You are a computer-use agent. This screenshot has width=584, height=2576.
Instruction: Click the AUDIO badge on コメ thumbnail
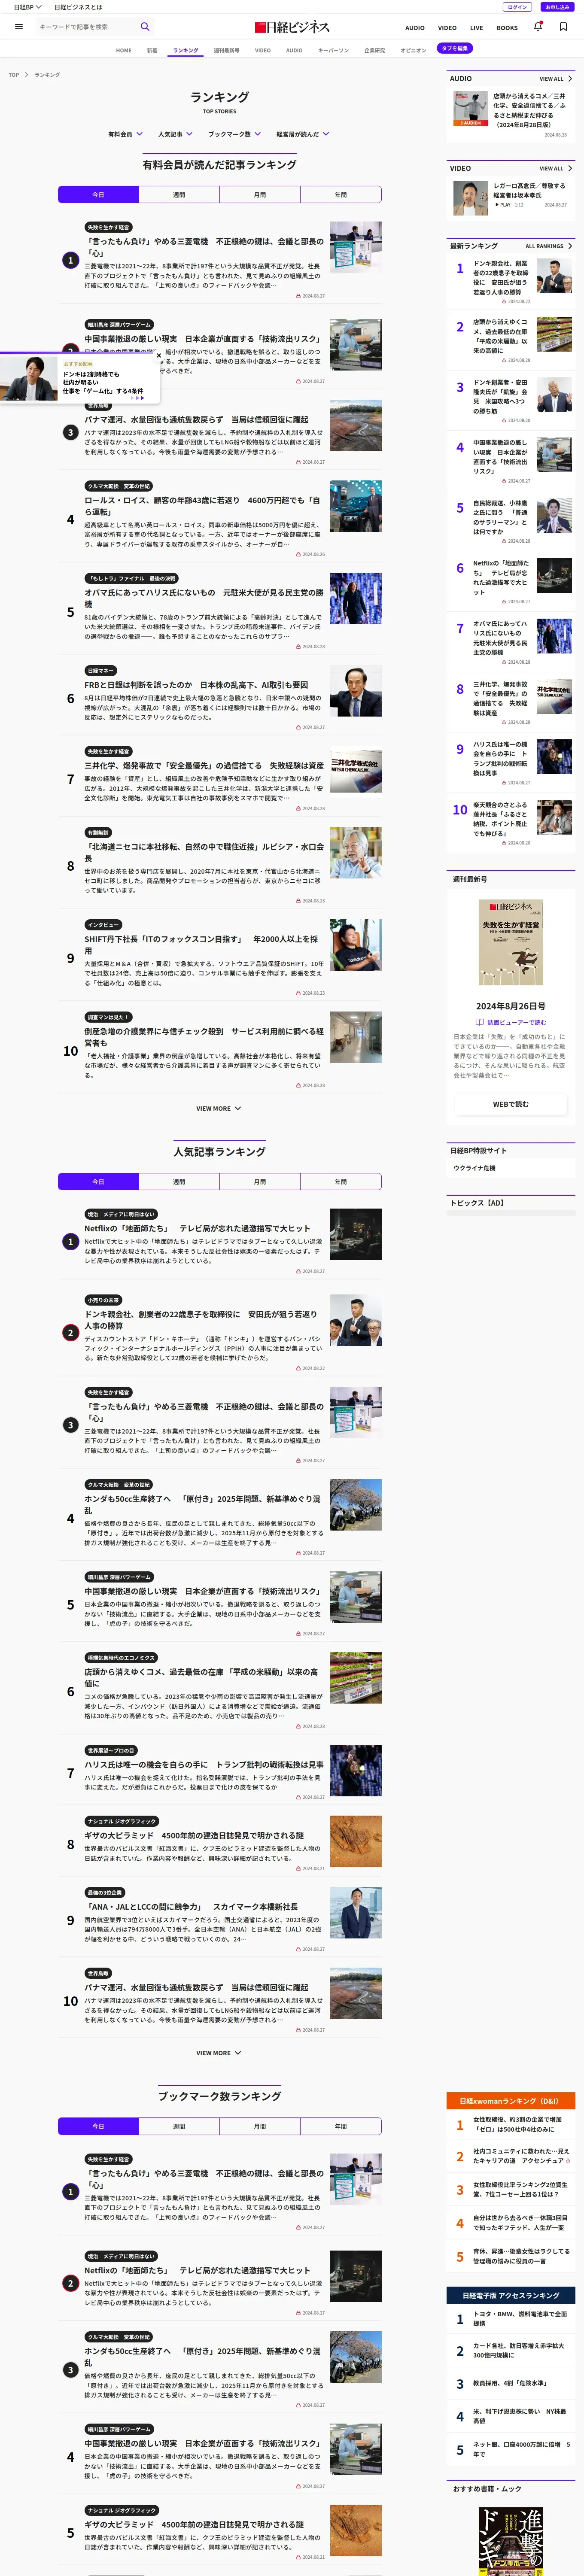(470, 122)
